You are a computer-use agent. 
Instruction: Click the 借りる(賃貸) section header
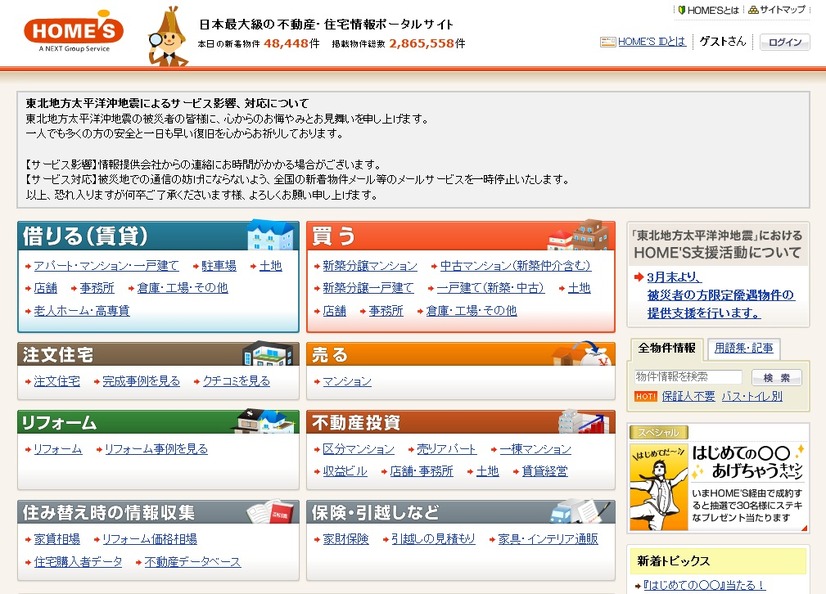pyautogui.click(x=158, y=235)
